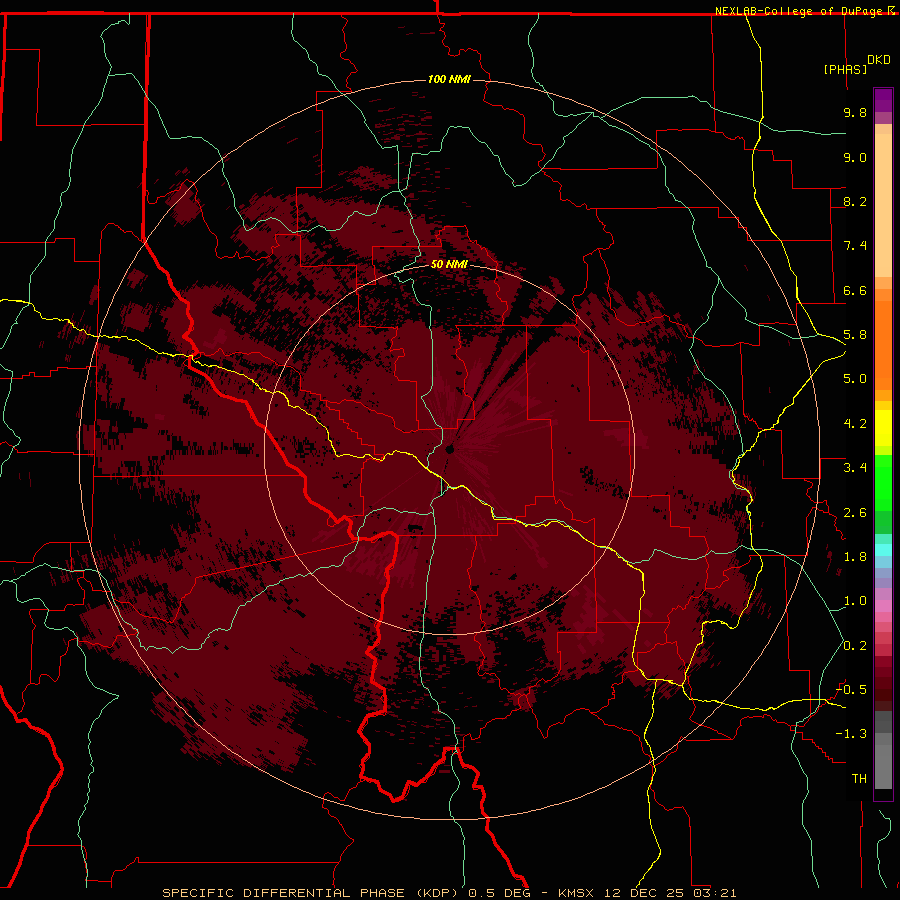Image resolution: width=900 pixels, height=900 pixels.
Task: Click the 5.0 legend value
Action: (x=855, y=379)
